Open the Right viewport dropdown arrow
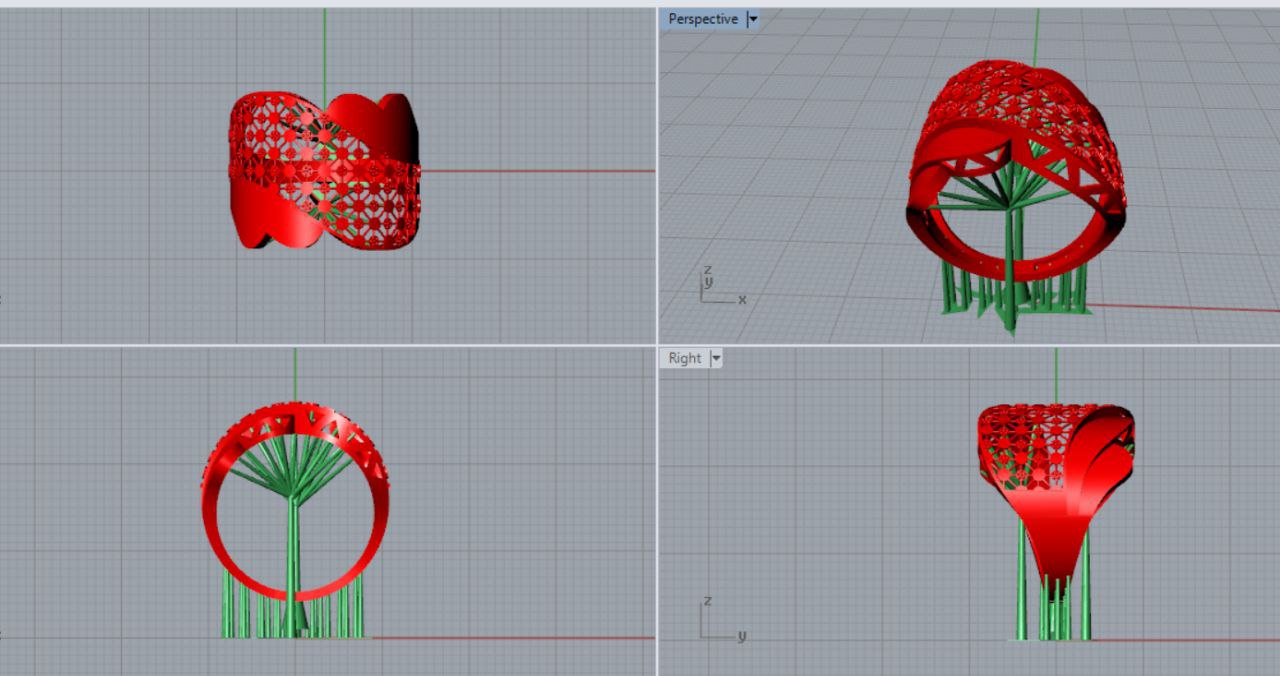The image size is (1280, 676). click(716, 358)
